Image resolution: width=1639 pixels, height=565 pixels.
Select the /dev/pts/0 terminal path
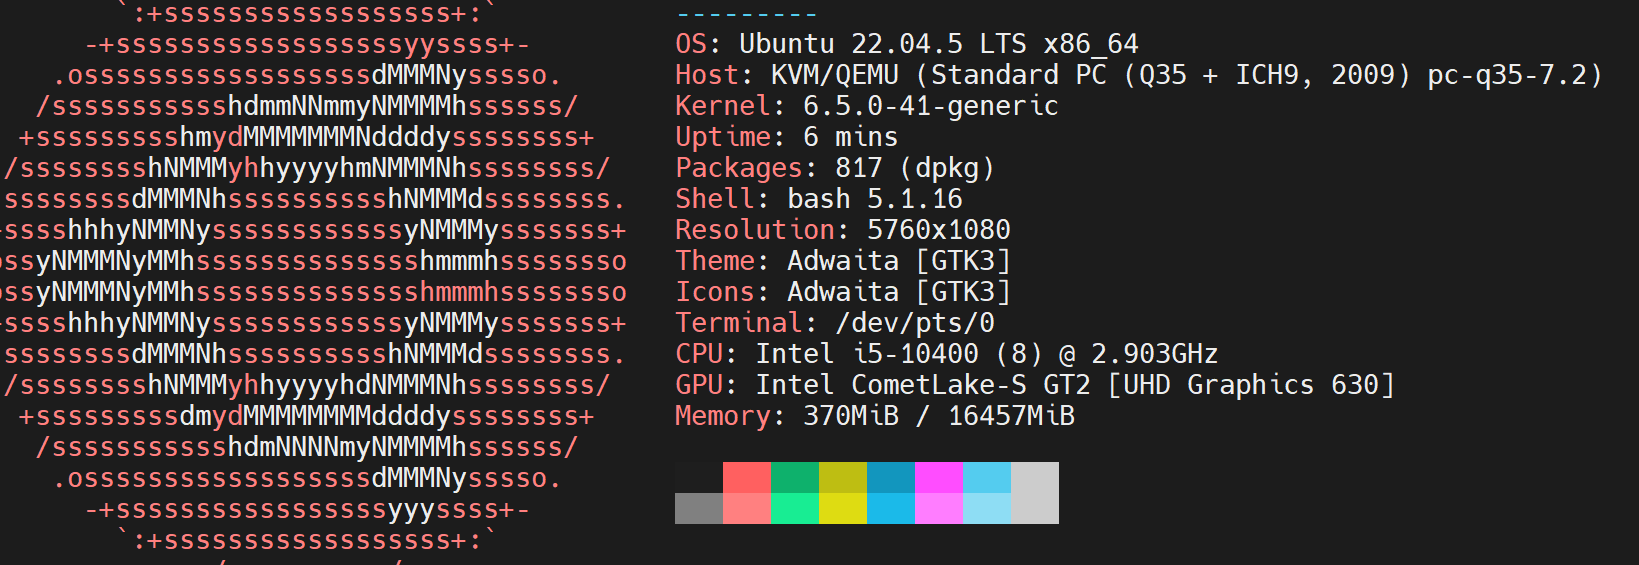(914, 323)
